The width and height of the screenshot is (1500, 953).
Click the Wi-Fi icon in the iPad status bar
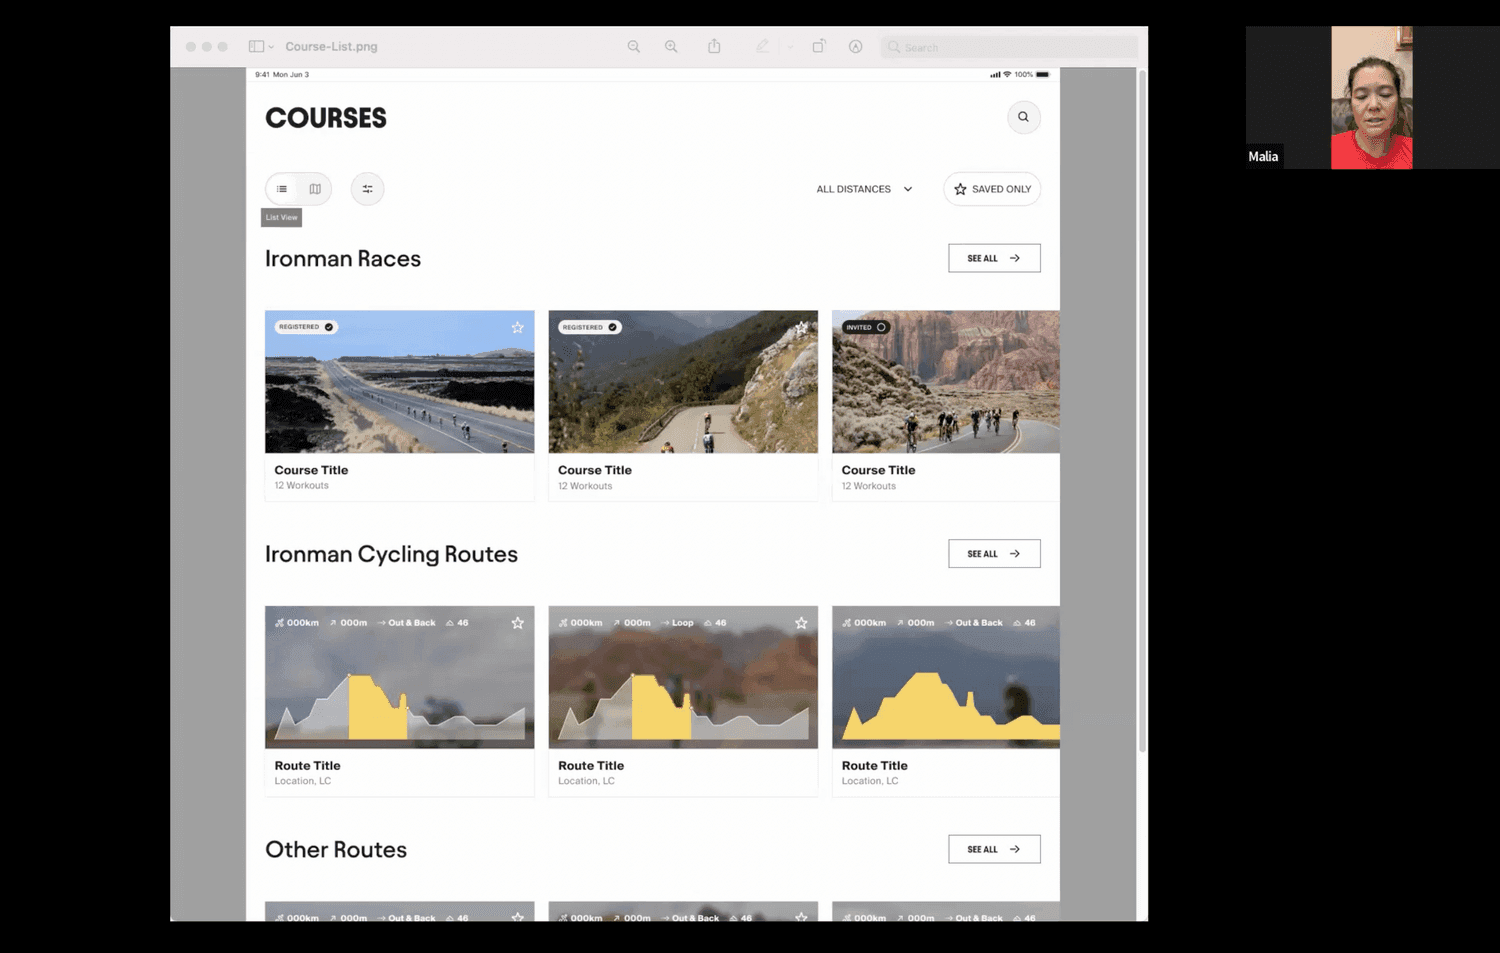(x=1007, y=75)
